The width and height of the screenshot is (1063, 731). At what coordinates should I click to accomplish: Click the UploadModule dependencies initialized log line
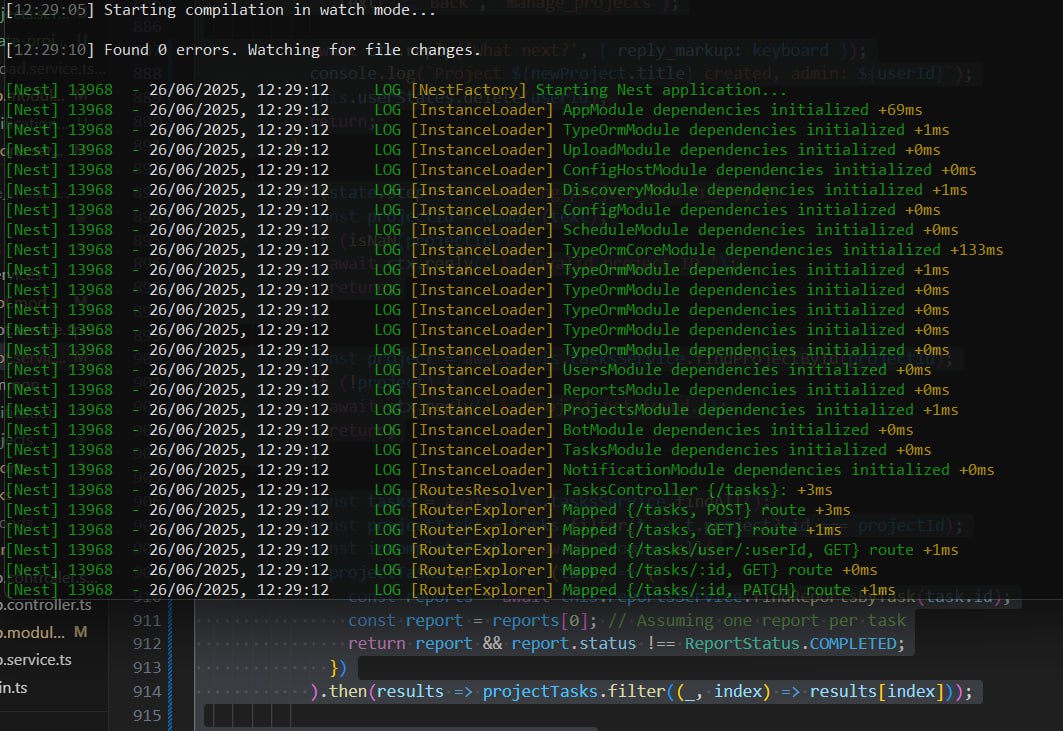473,150
